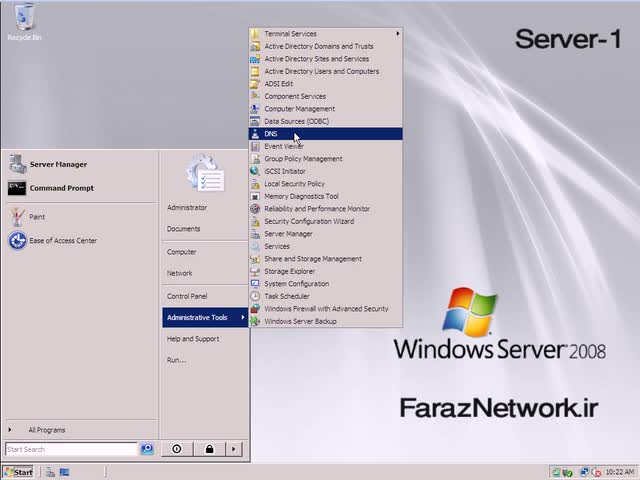640x480 pixels.
Task: Expand All Programs arrow
Action: (10, 429)
